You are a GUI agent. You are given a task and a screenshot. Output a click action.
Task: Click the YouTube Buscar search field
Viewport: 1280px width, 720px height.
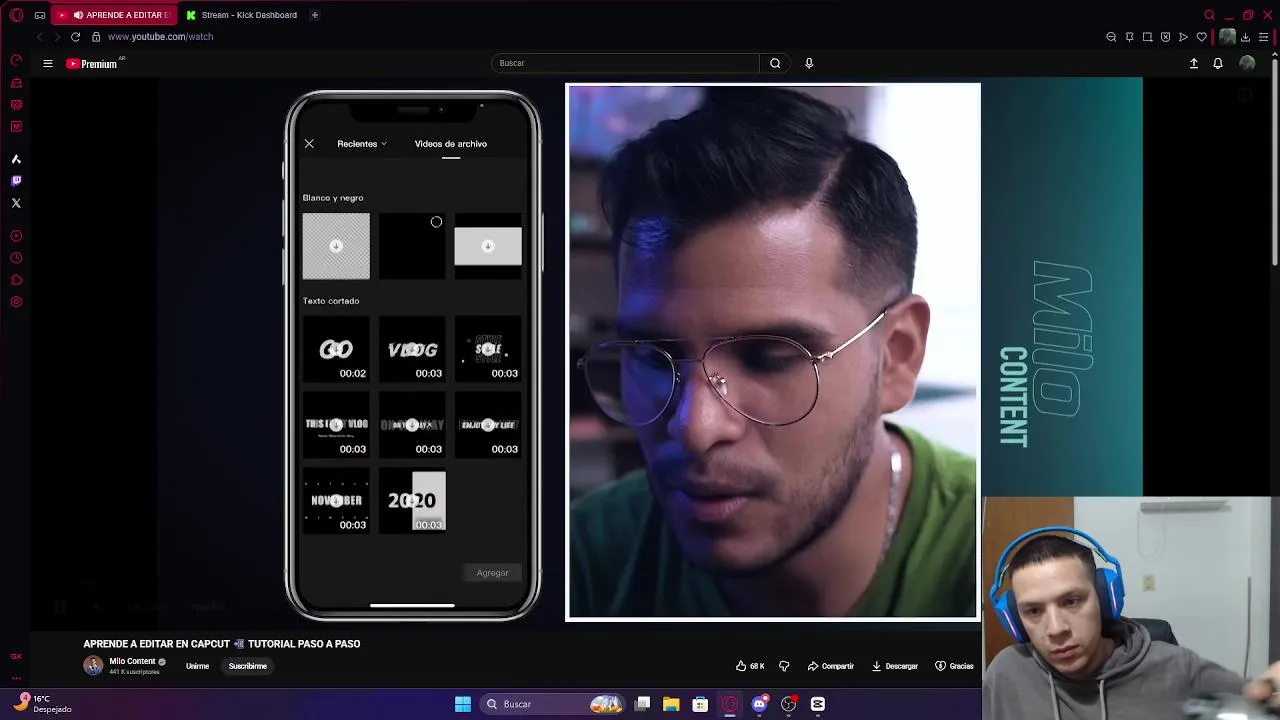tap(626, 63)
